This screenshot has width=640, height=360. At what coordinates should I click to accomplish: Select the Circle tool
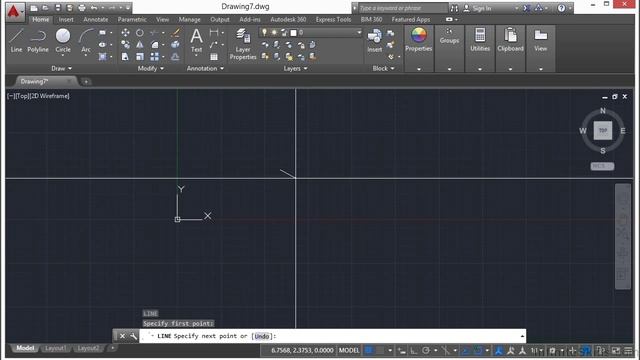tap(63, 40)
